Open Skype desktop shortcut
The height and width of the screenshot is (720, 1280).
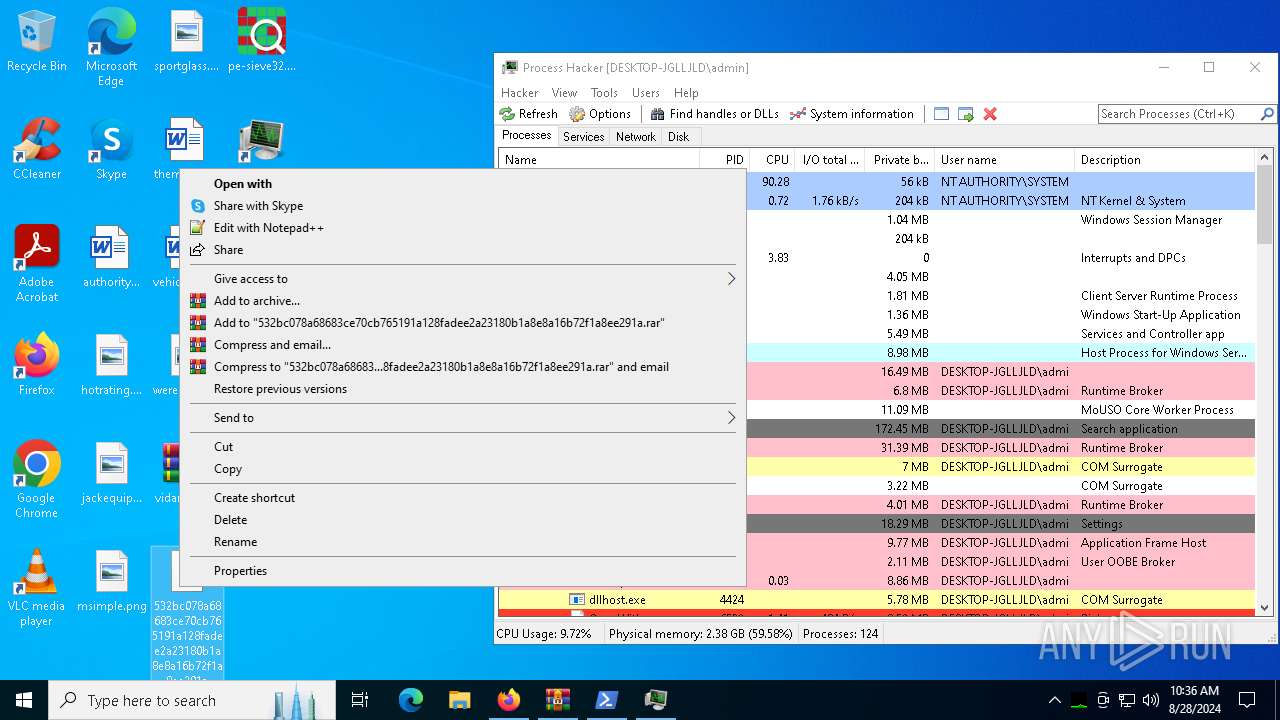(111, 149)
